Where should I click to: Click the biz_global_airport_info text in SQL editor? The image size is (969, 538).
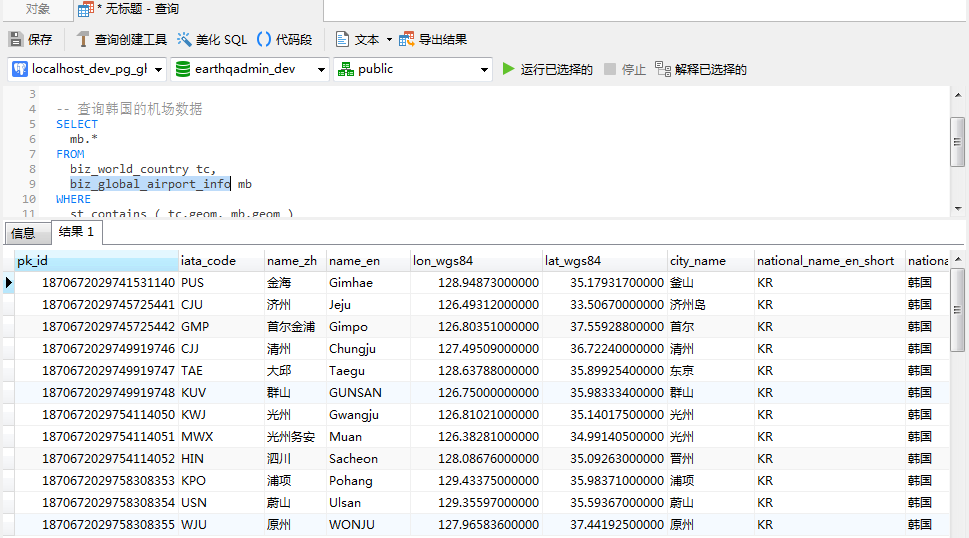[150, 184]
